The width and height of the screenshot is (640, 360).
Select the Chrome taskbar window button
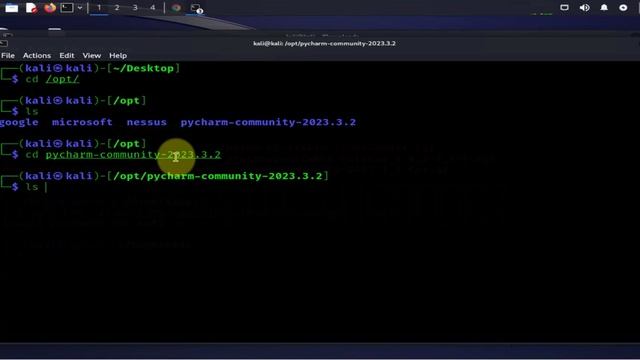click(176, 8)
